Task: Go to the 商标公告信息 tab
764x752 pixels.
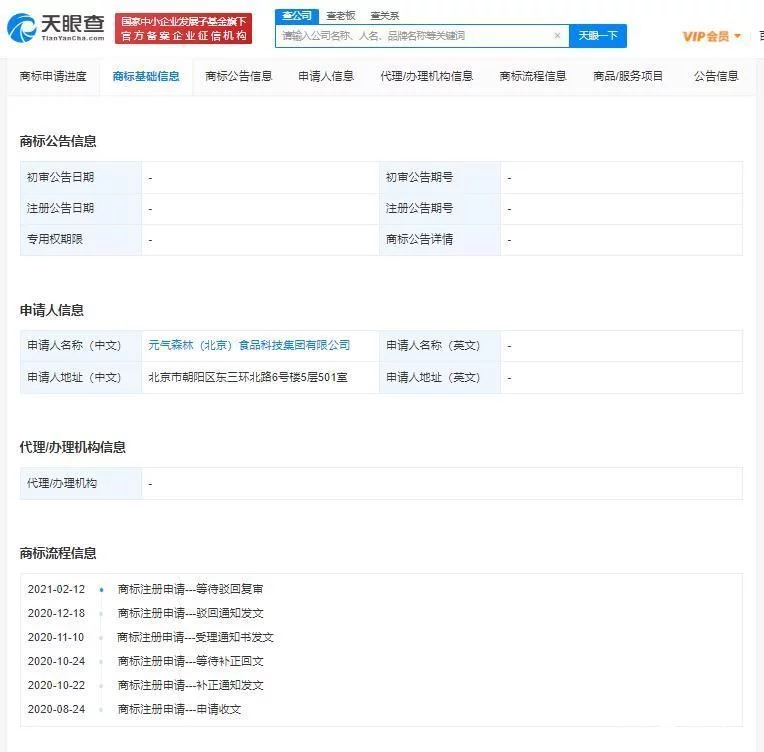Action: pos(238,76)
